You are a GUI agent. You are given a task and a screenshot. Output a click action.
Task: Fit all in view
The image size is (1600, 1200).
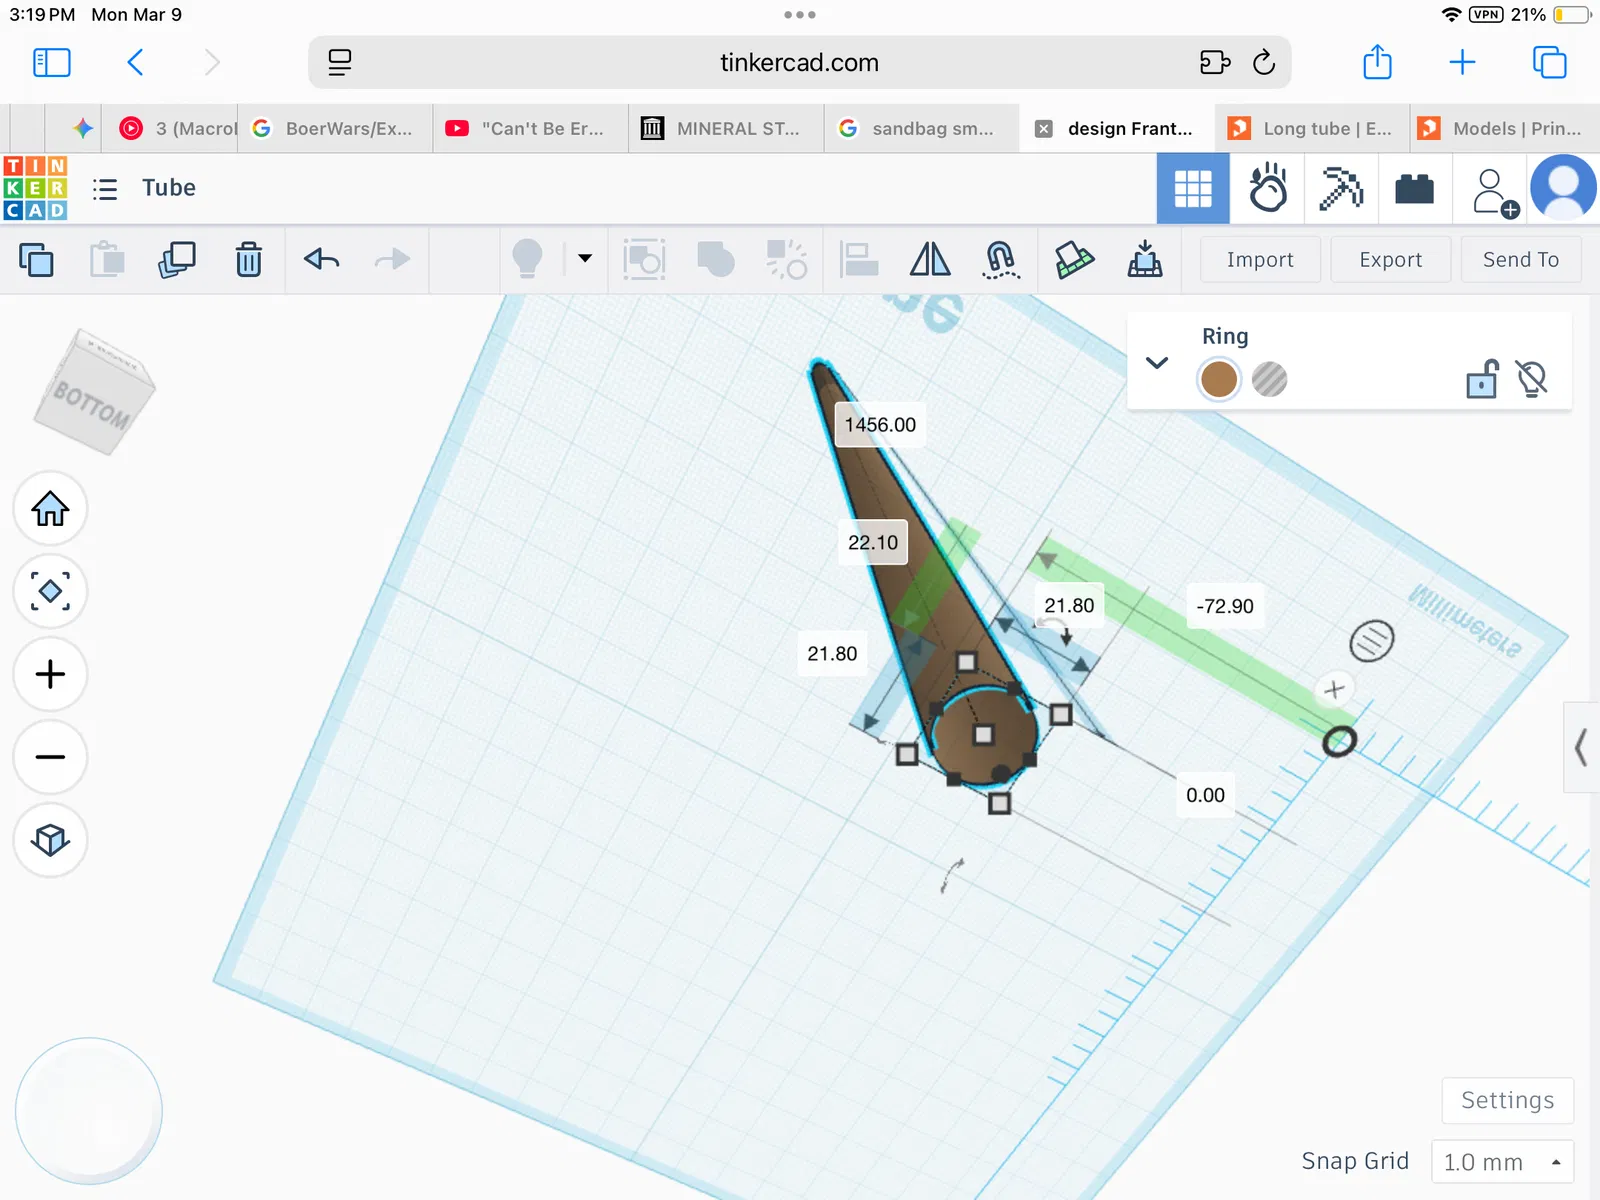tap(50, 591)
